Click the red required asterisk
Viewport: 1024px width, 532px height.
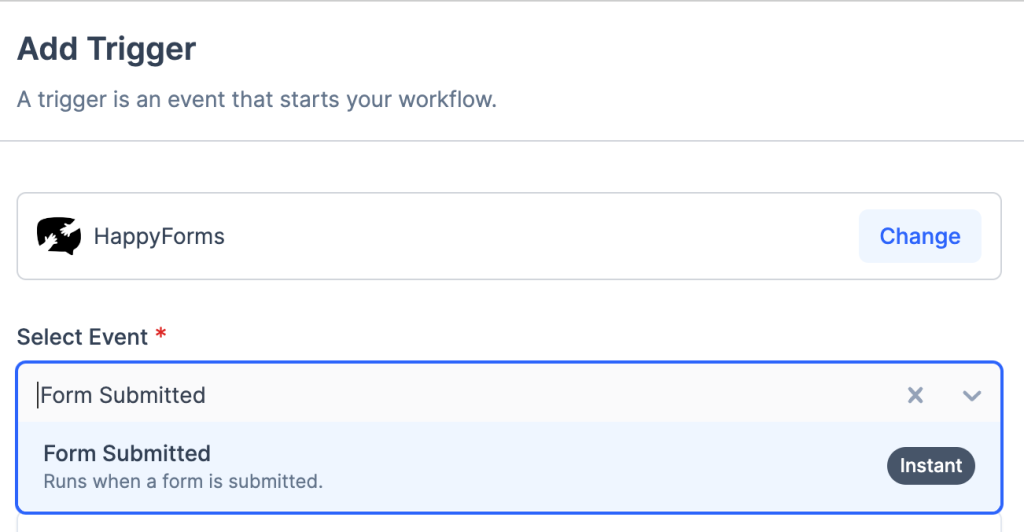160,335
